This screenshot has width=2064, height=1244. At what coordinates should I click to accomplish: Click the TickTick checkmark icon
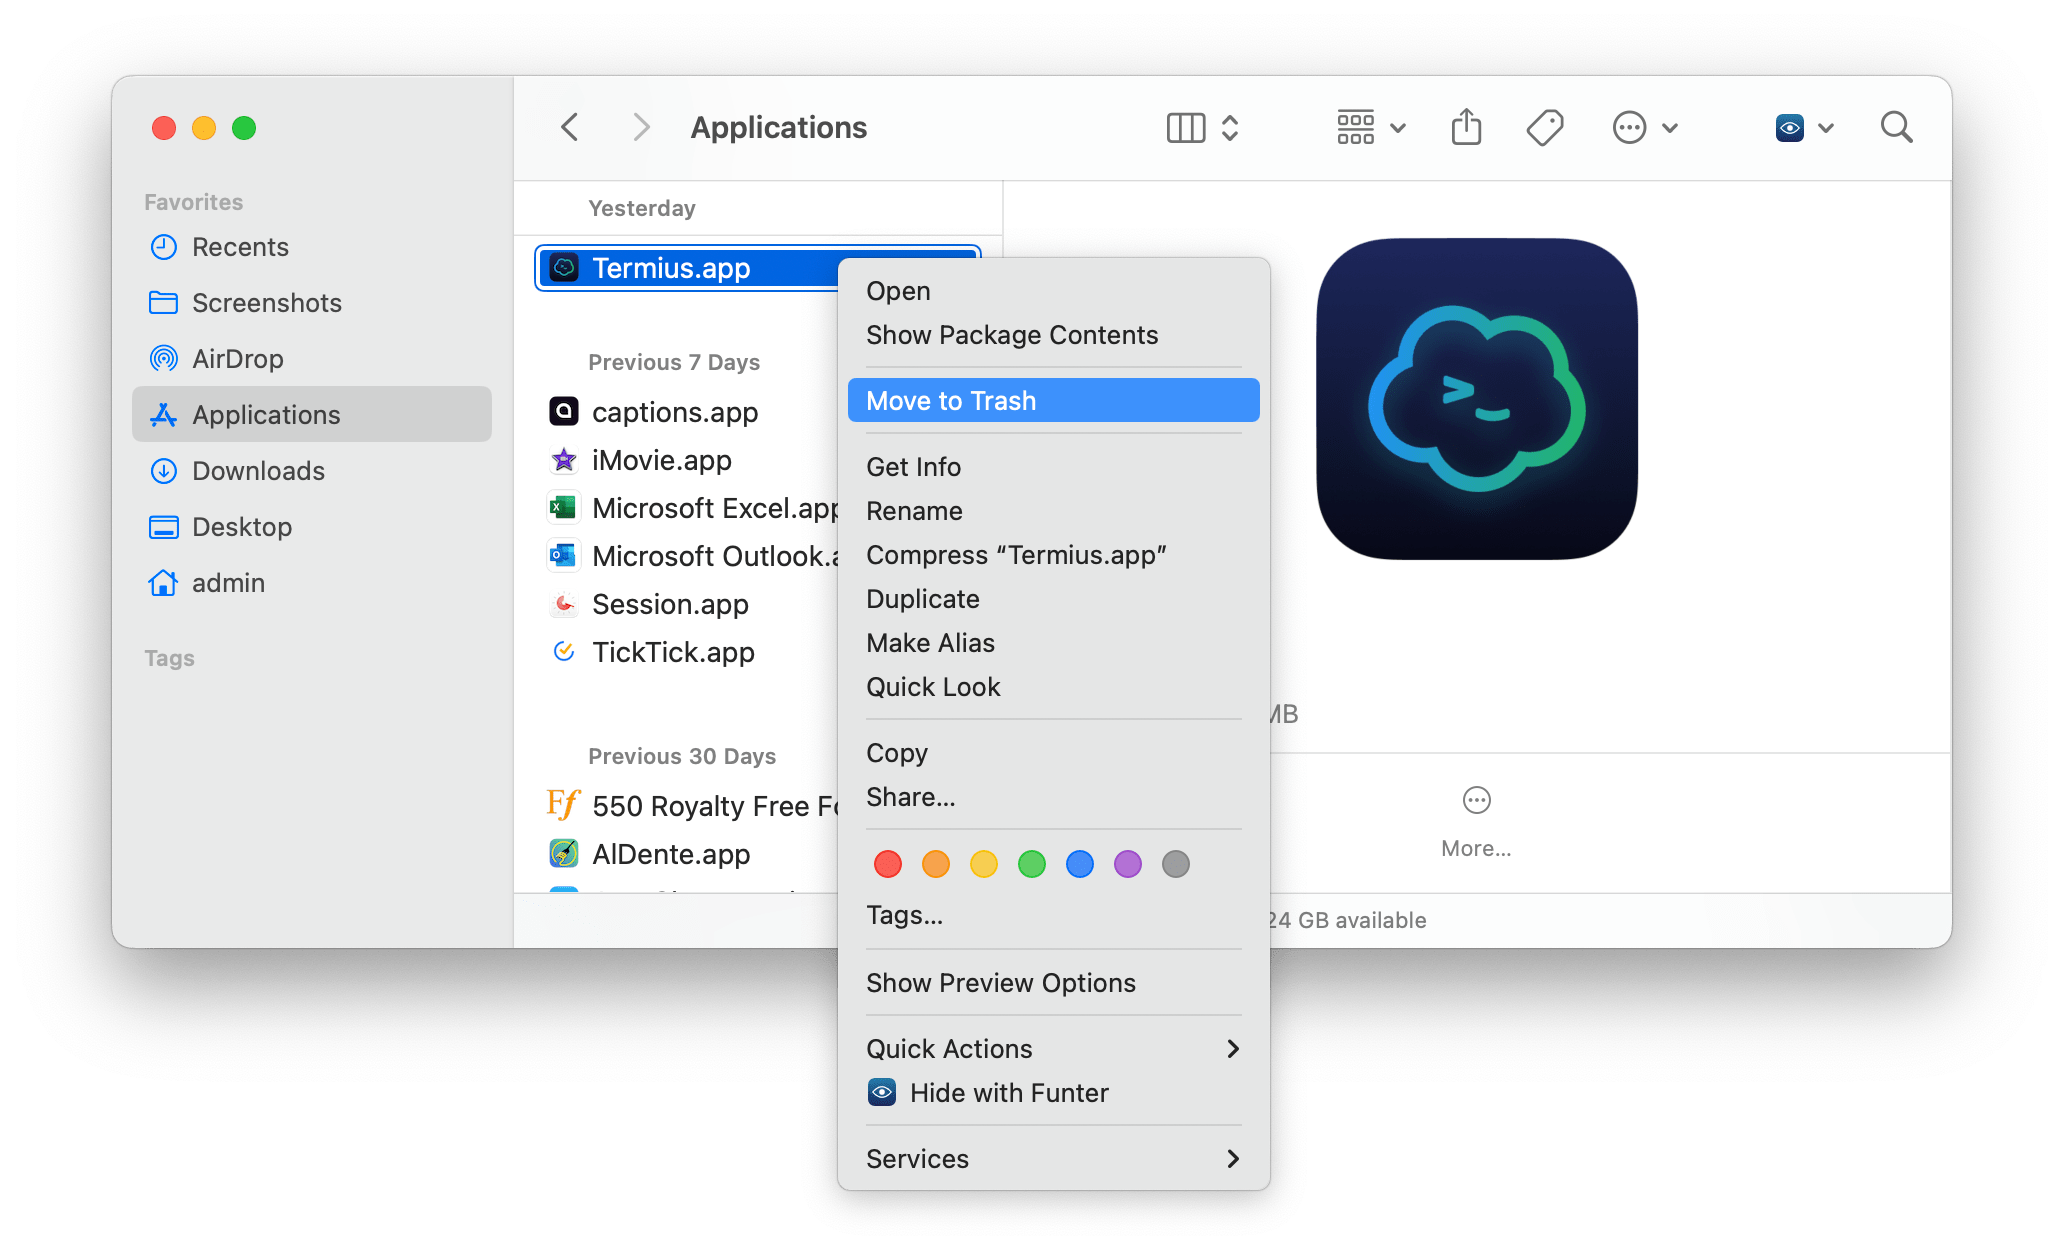[564, 652]
